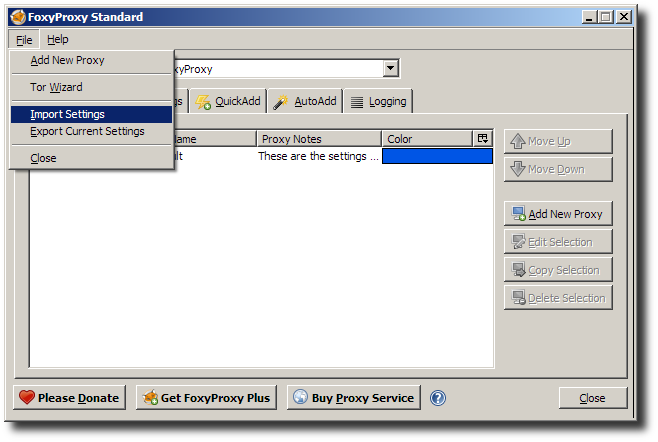Switch to the AutoAdd tab
Screen dimensions: 658x442
pyautogui.click(x=306, y=101)
